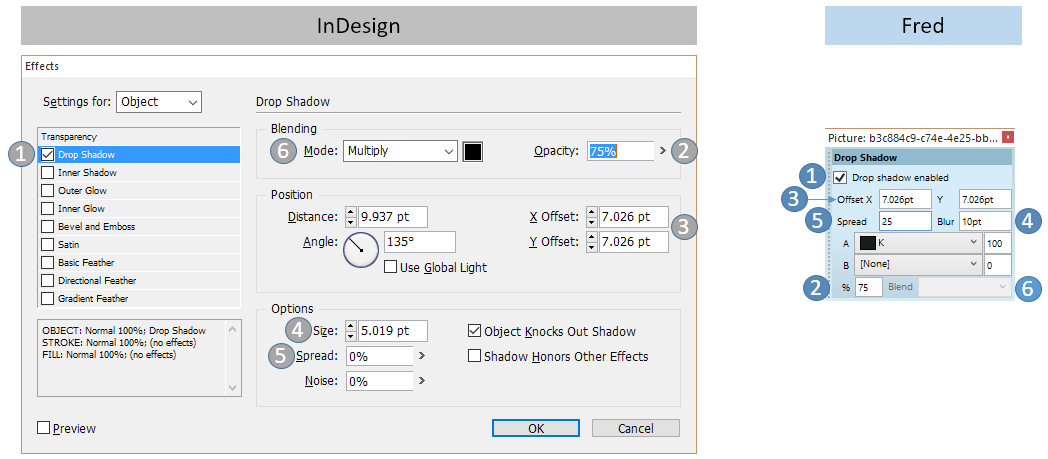Click the effects summary scrollbar
Image resolution: width=1048 pixels, height=459 pixels.
[232, 359]
